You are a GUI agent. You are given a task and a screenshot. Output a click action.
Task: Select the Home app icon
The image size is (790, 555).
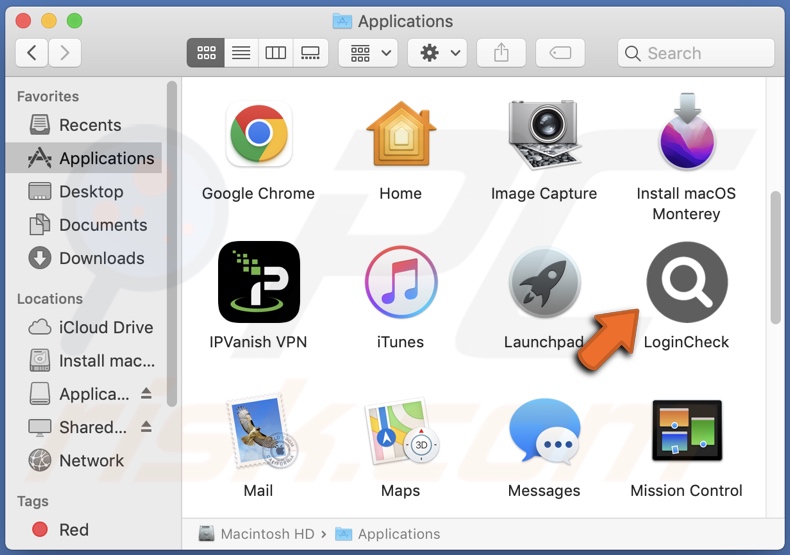tap(401, 134)
